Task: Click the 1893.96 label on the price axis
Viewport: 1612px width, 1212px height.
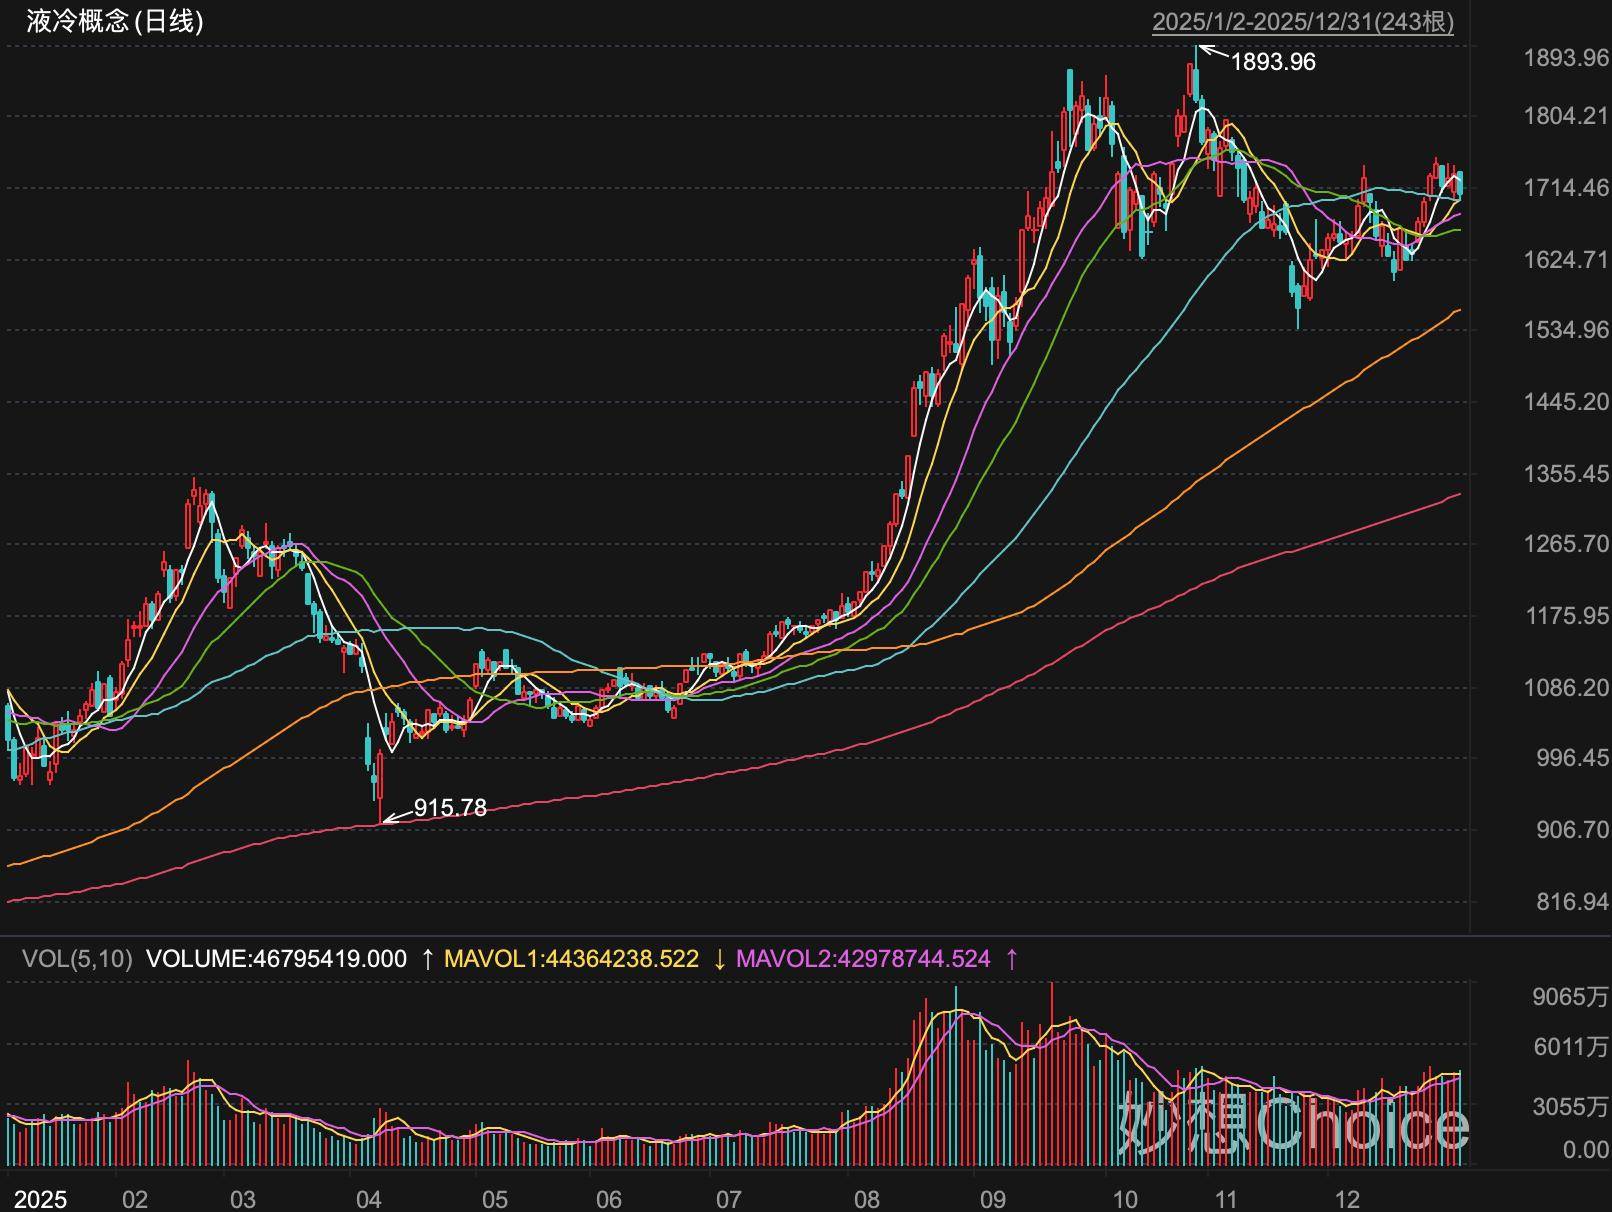Action: (1565, 58)
